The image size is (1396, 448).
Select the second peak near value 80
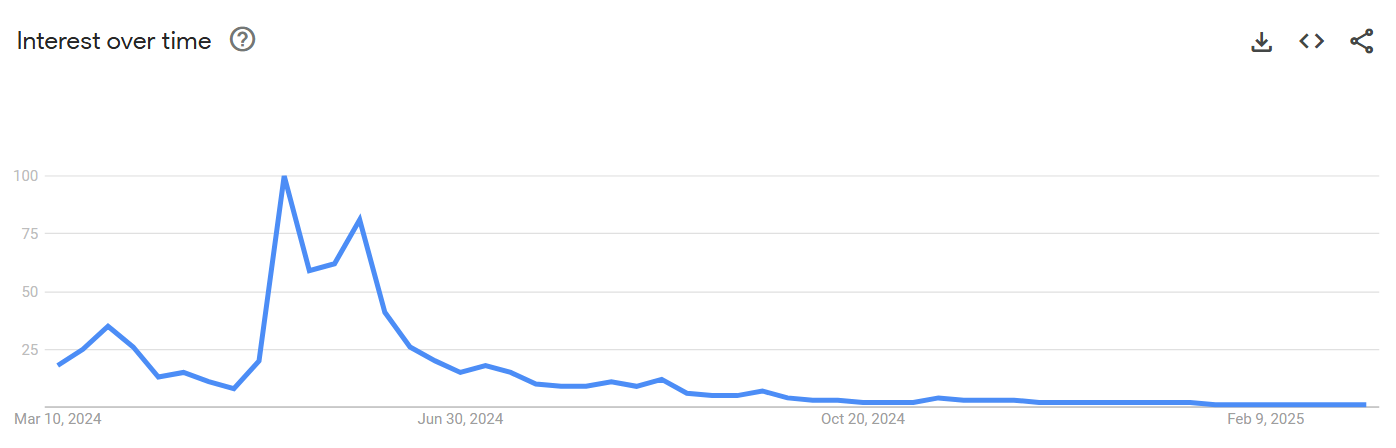point(359,220)
